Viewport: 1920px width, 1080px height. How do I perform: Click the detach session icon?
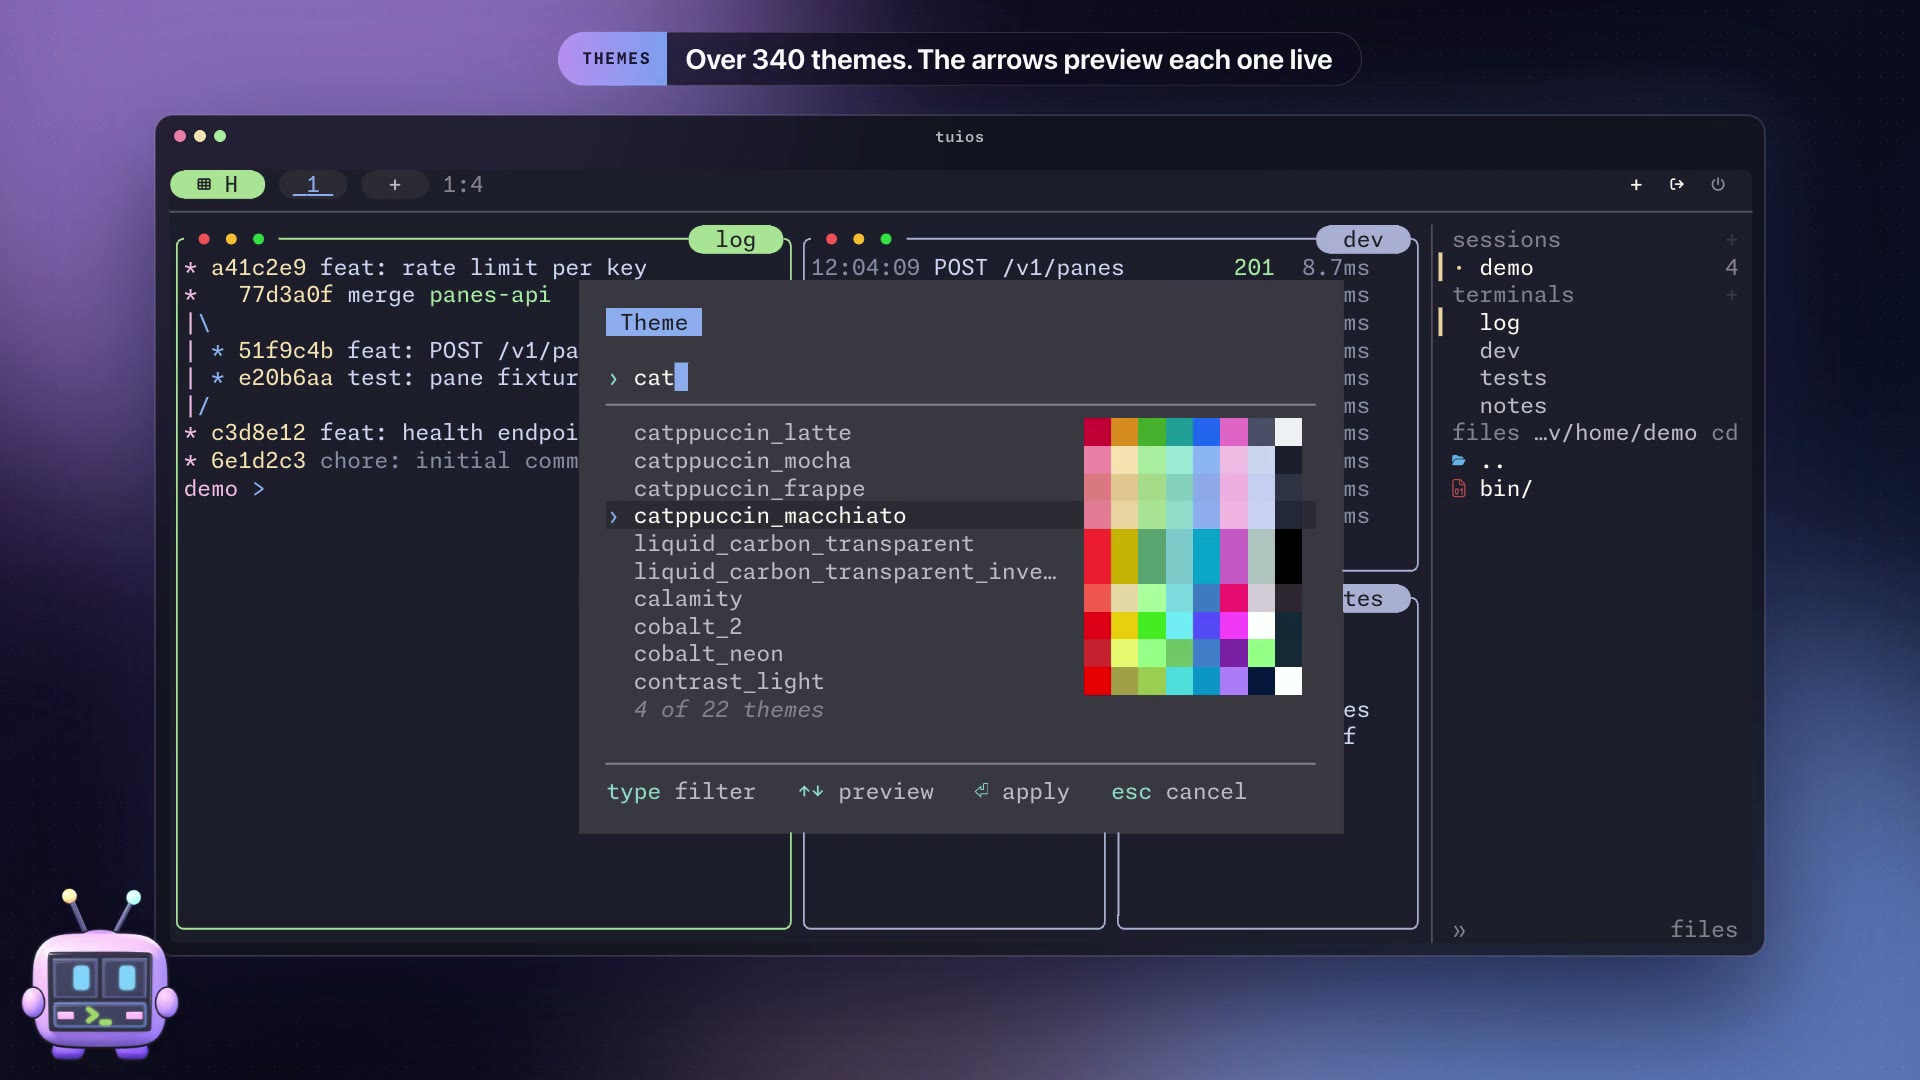click(x=1677, y=185)
